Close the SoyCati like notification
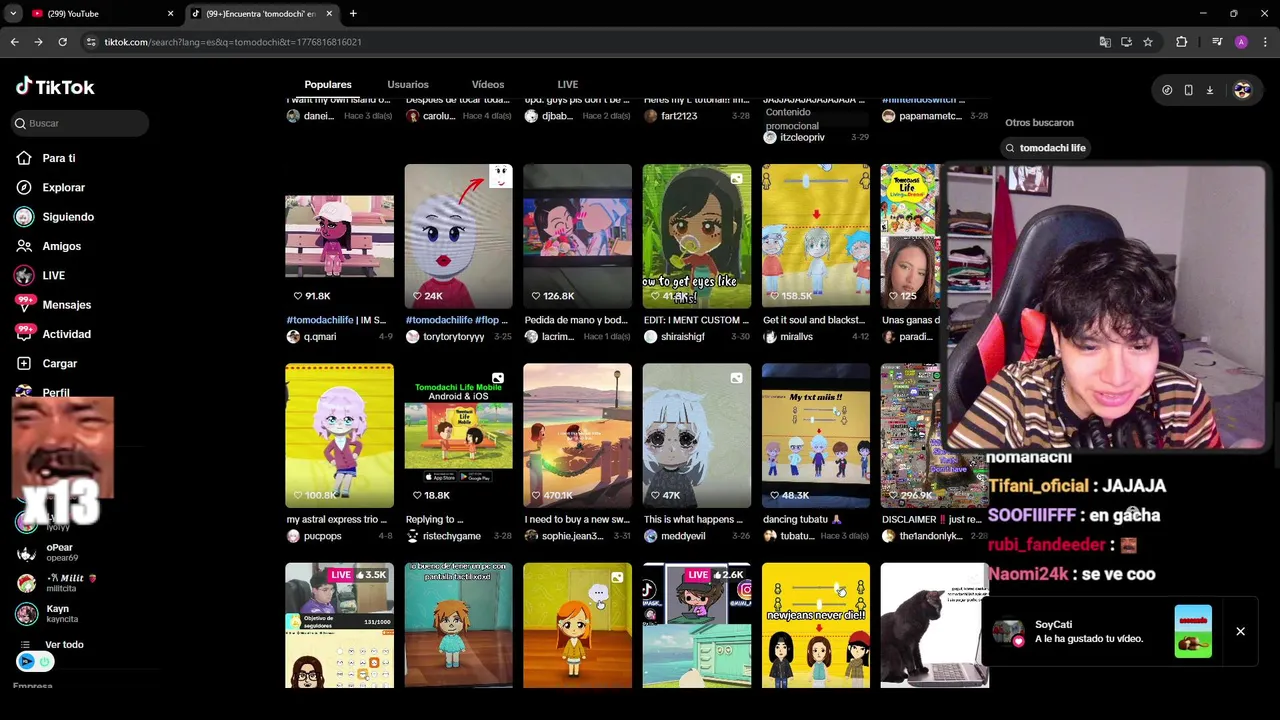This screenshot has width=1280, height=720. click(1240, 631)
